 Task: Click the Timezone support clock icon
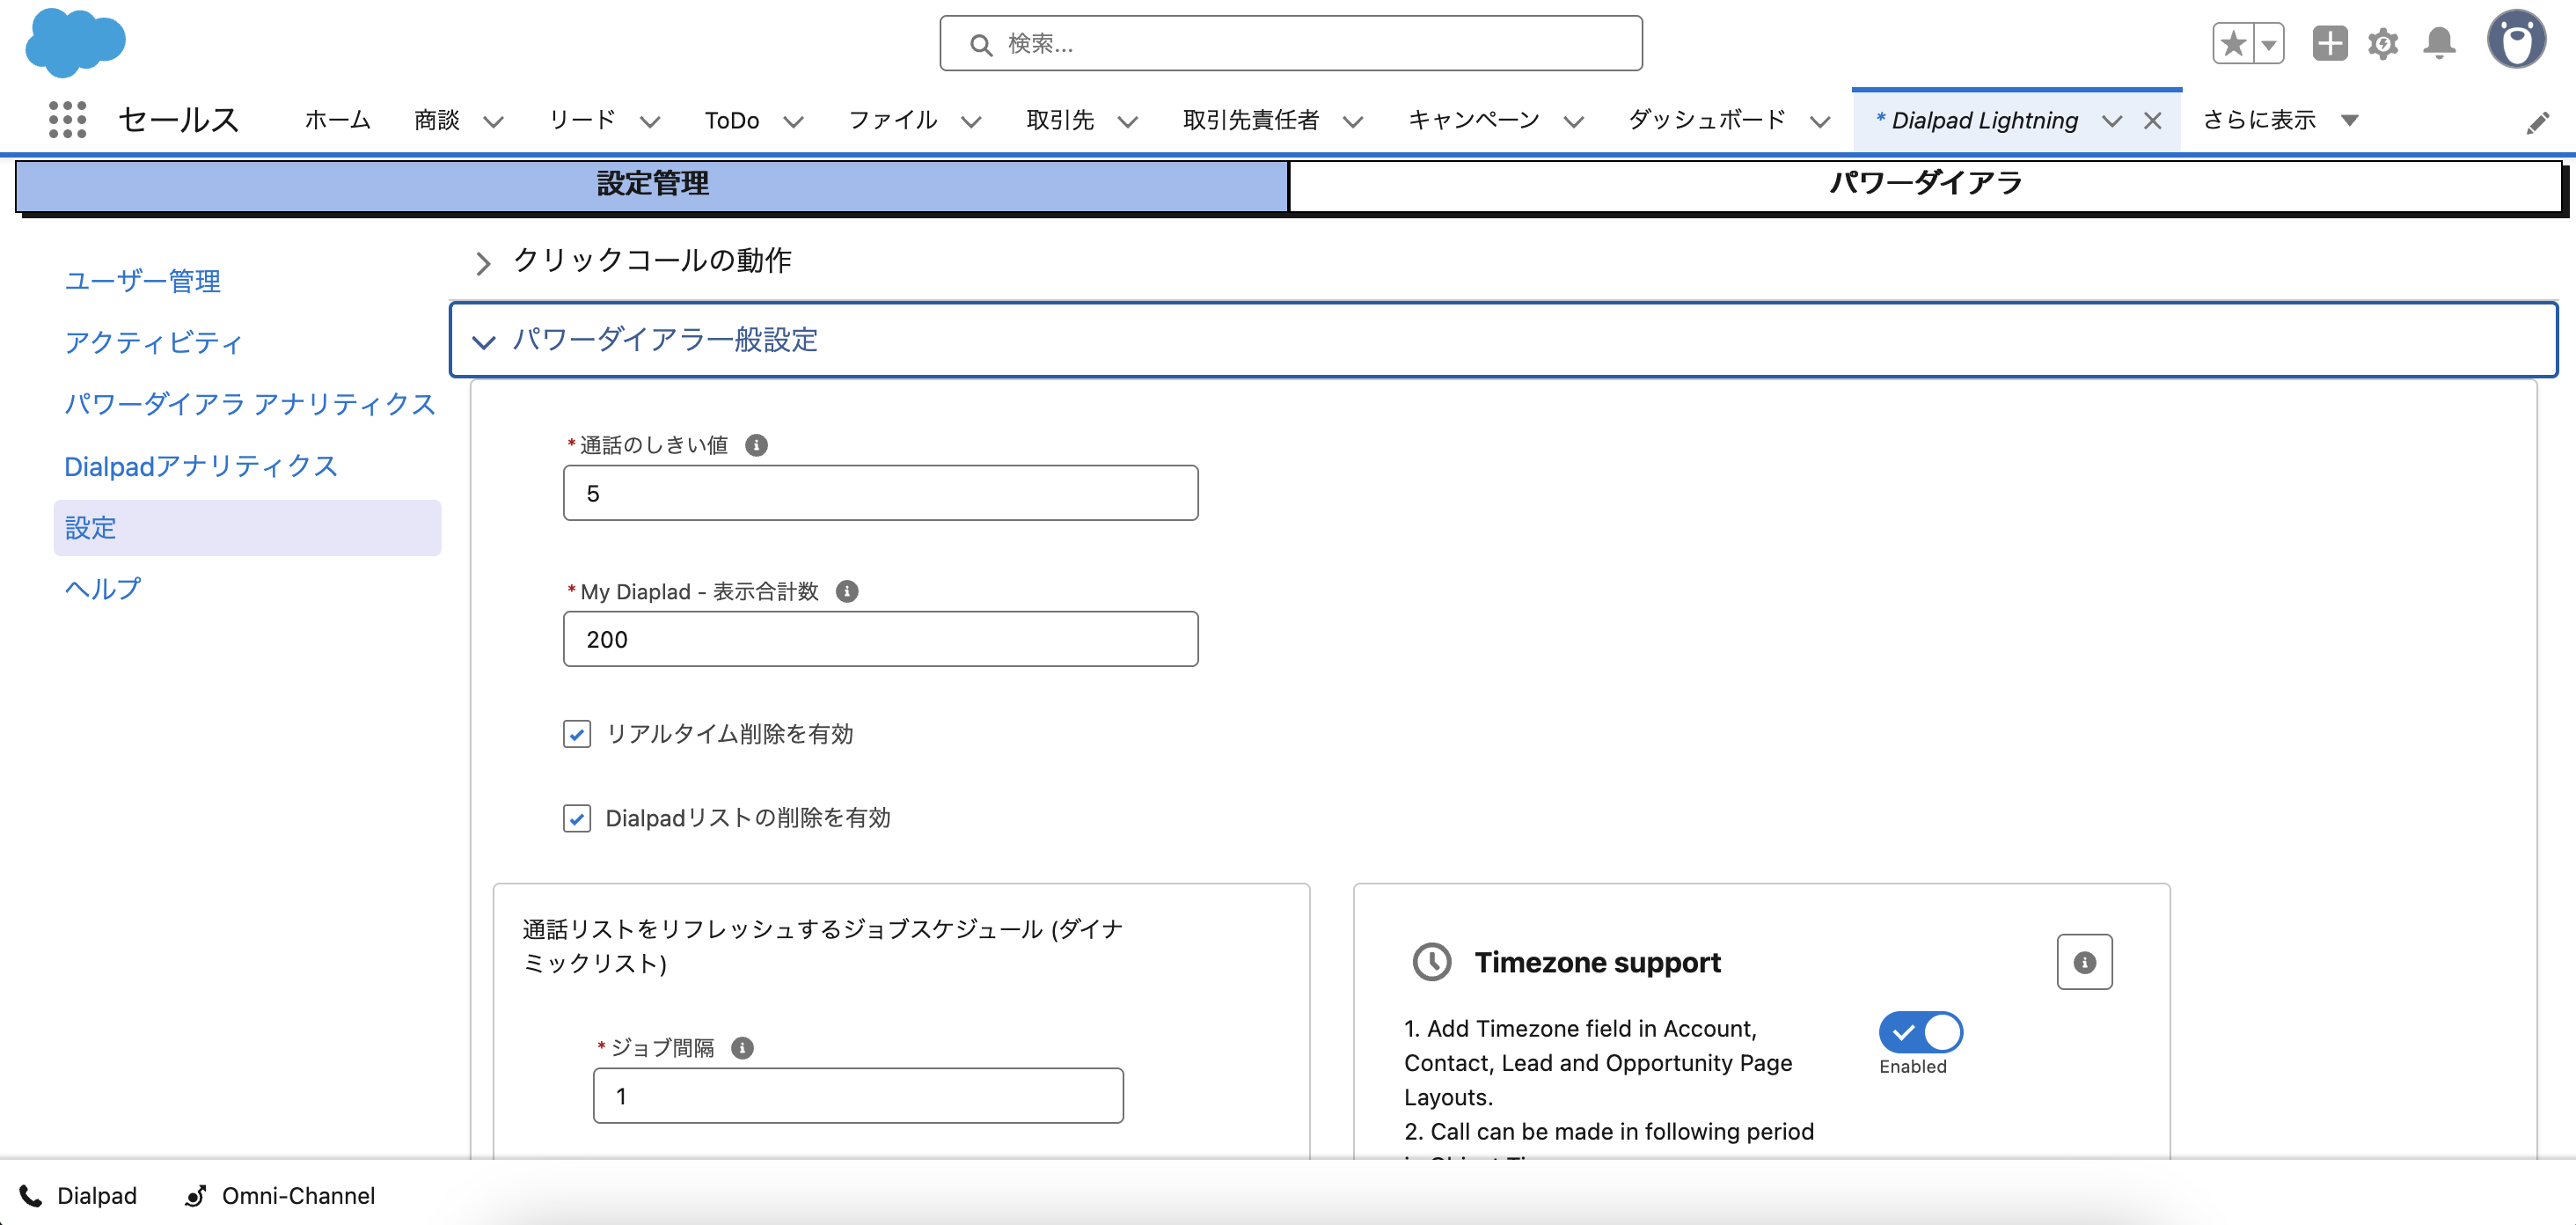[x=1431, y=962]
